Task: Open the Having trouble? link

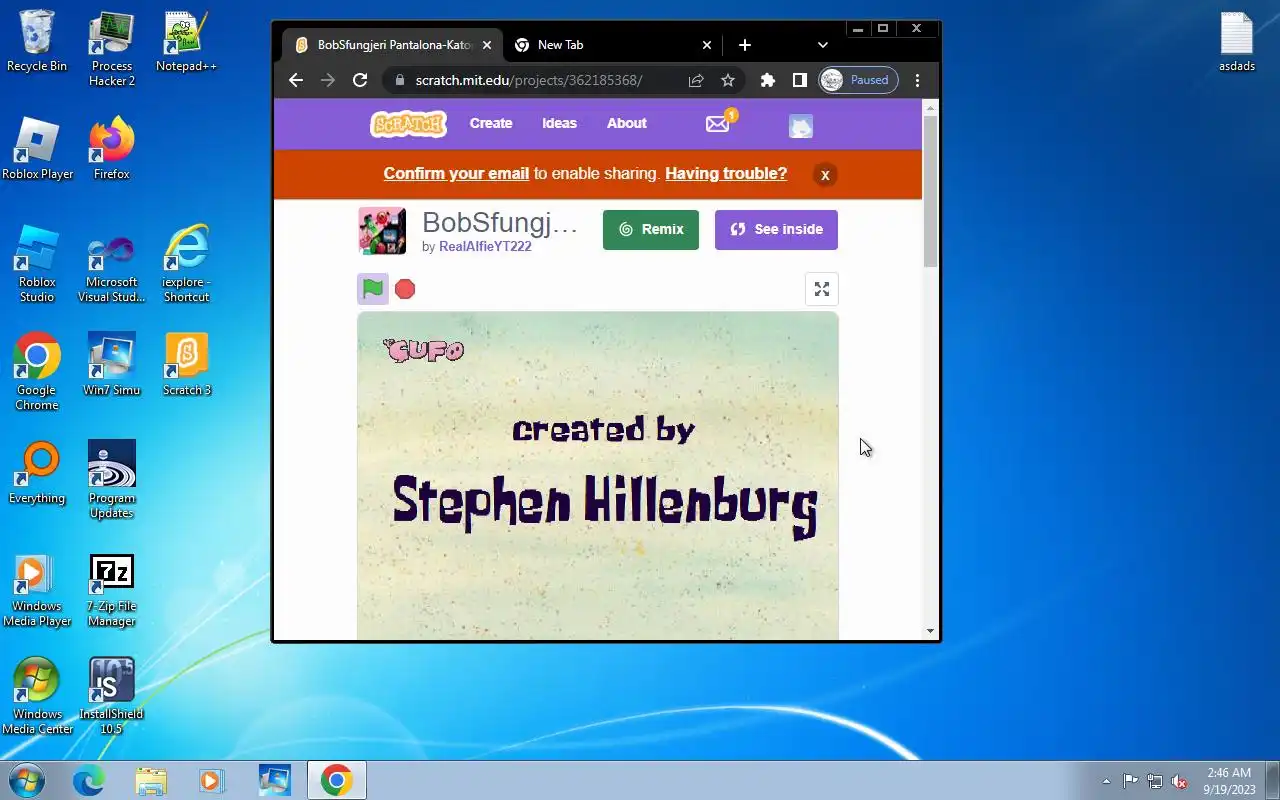Action: (x=726, y=173)
